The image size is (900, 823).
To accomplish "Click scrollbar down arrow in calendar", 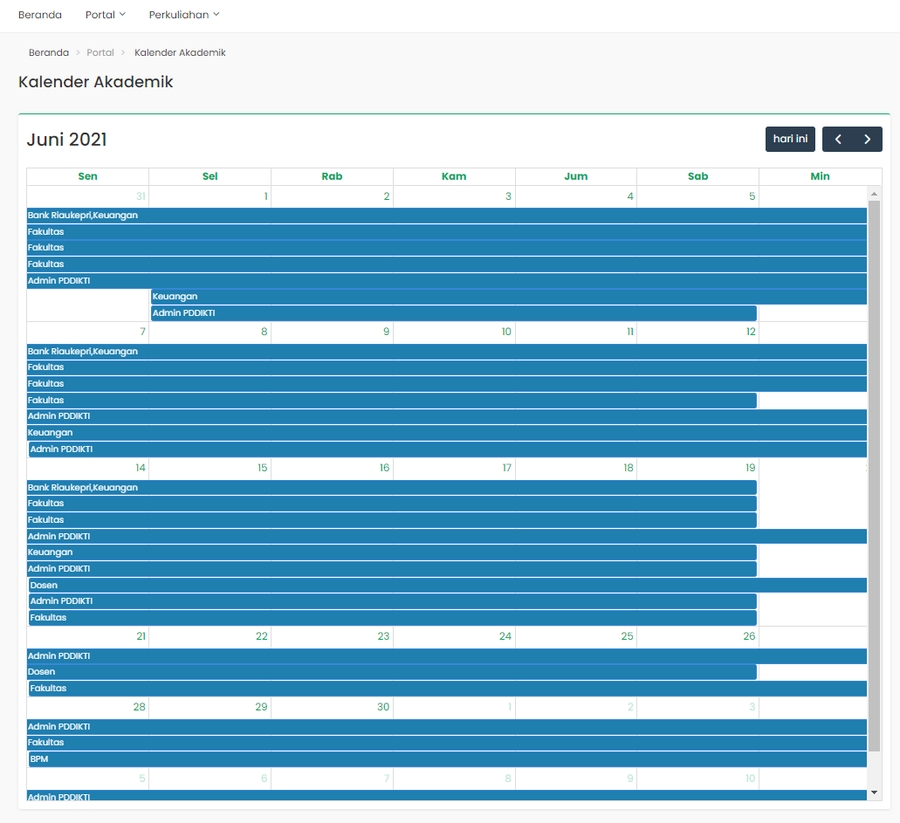I will point(874,792).
